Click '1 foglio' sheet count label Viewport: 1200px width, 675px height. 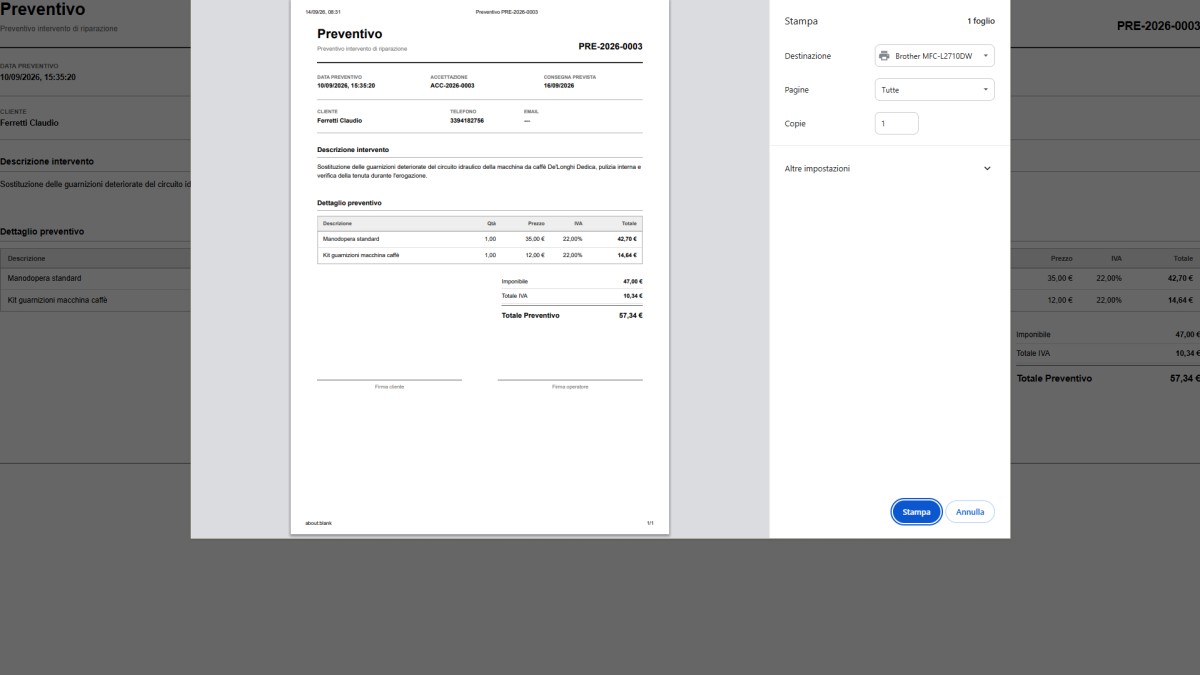click(982, 21)
